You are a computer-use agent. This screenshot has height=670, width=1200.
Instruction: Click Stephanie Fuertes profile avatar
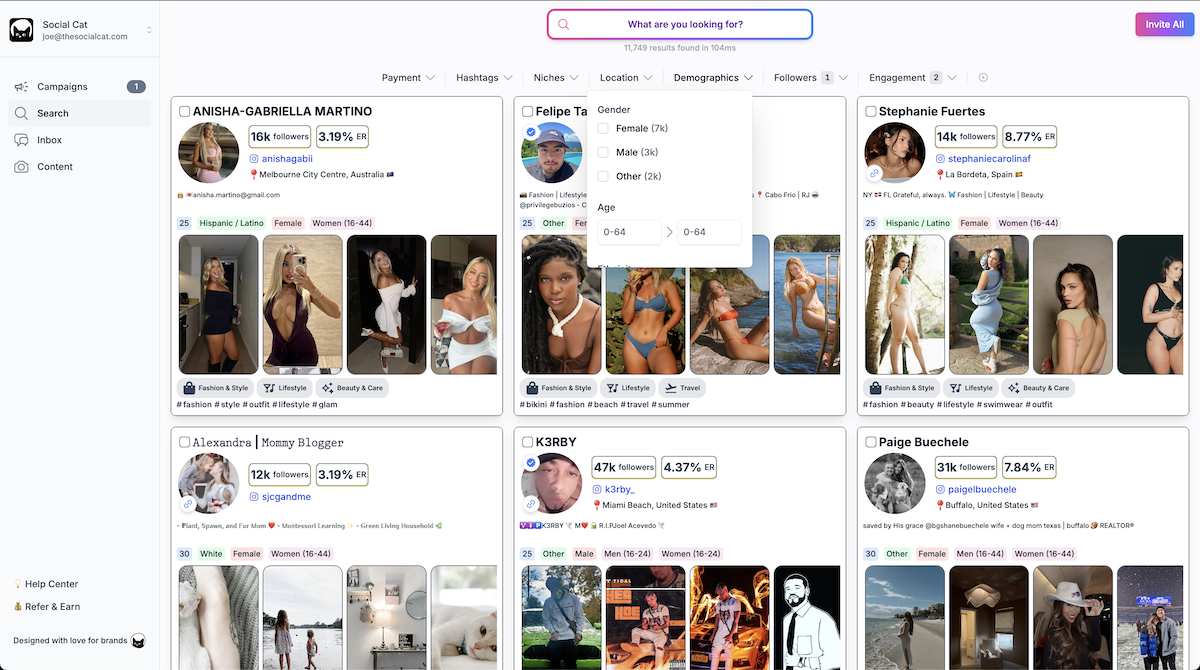pyautogui.click(x=895, y=153)
